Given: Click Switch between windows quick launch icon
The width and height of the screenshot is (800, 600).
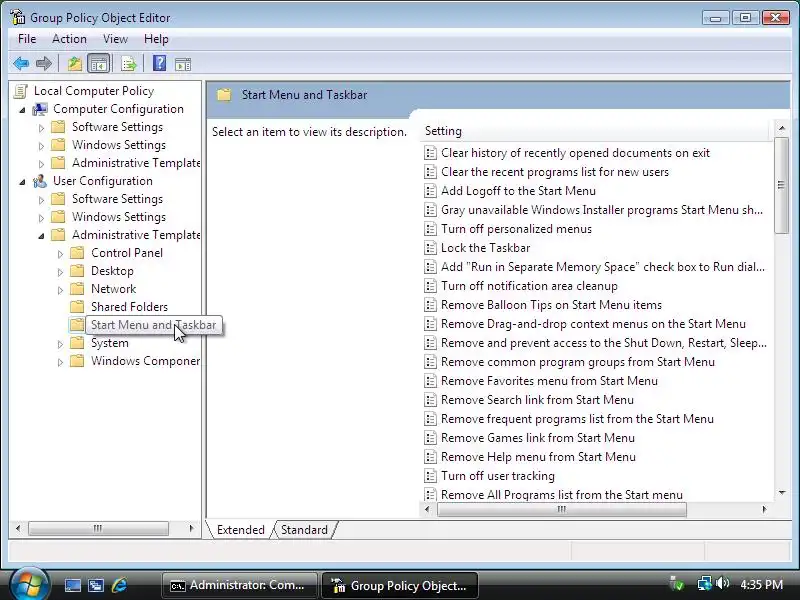Looking at the screenshot, I should [x=96, y=585].
